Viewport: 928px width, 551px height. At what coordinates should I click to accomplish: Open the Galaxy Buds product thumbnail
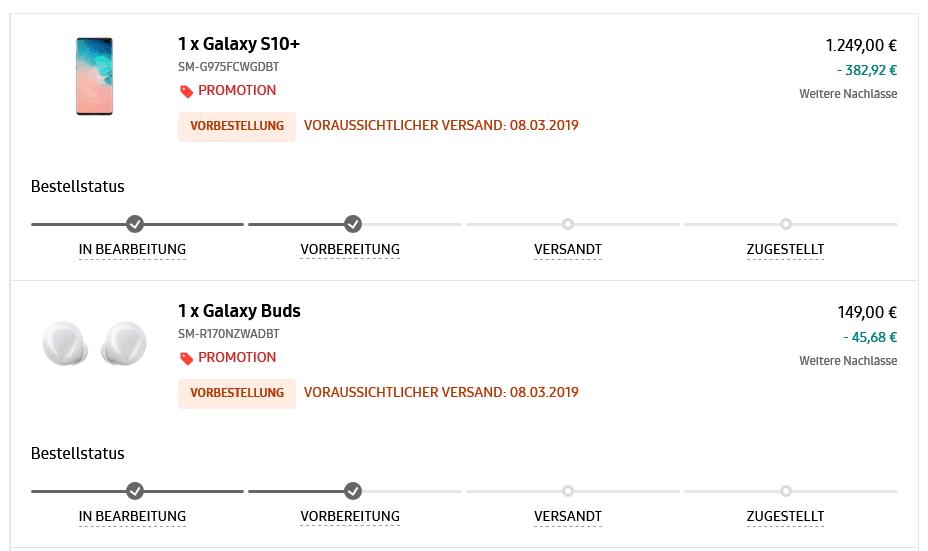[94, 343]
